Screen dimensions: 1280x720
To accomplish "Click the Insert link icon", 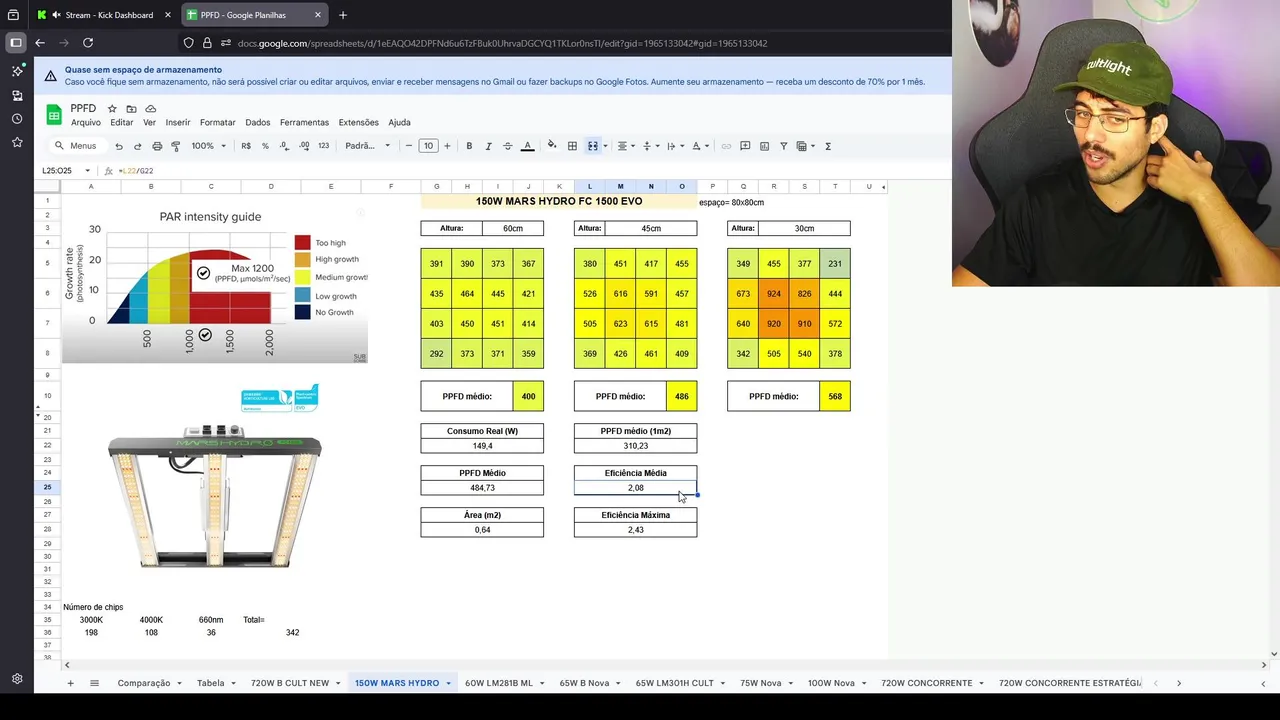I will [x=726, y=146].
